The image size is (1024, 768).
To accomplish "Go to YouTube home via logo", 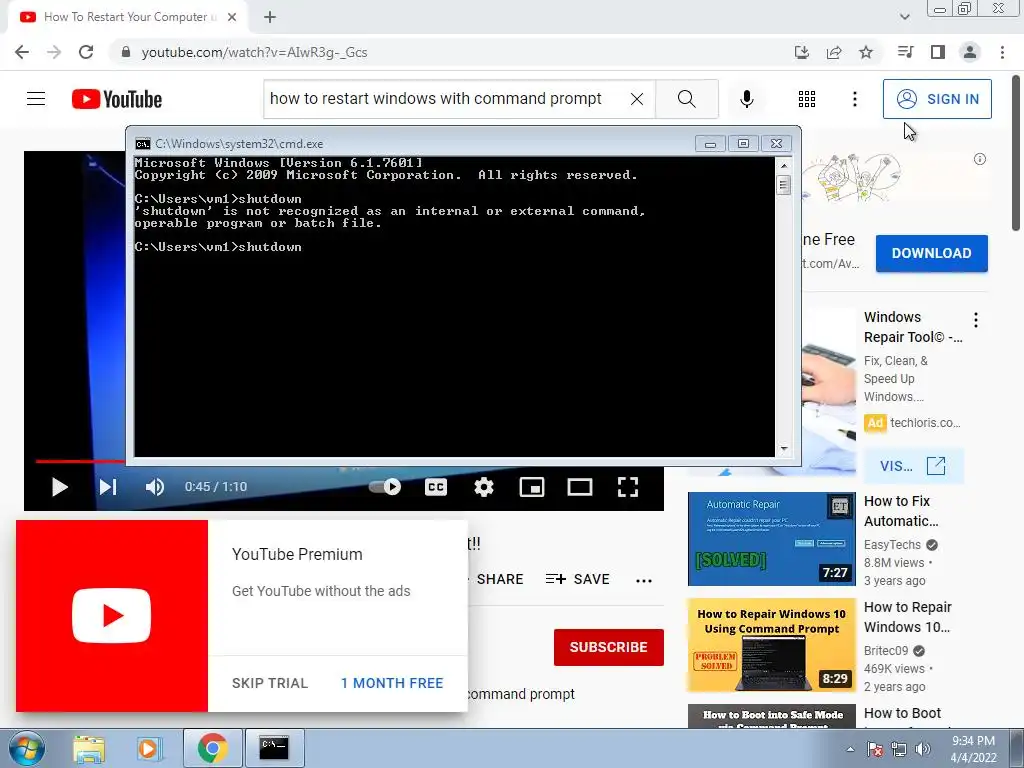I will pos(117,99).
